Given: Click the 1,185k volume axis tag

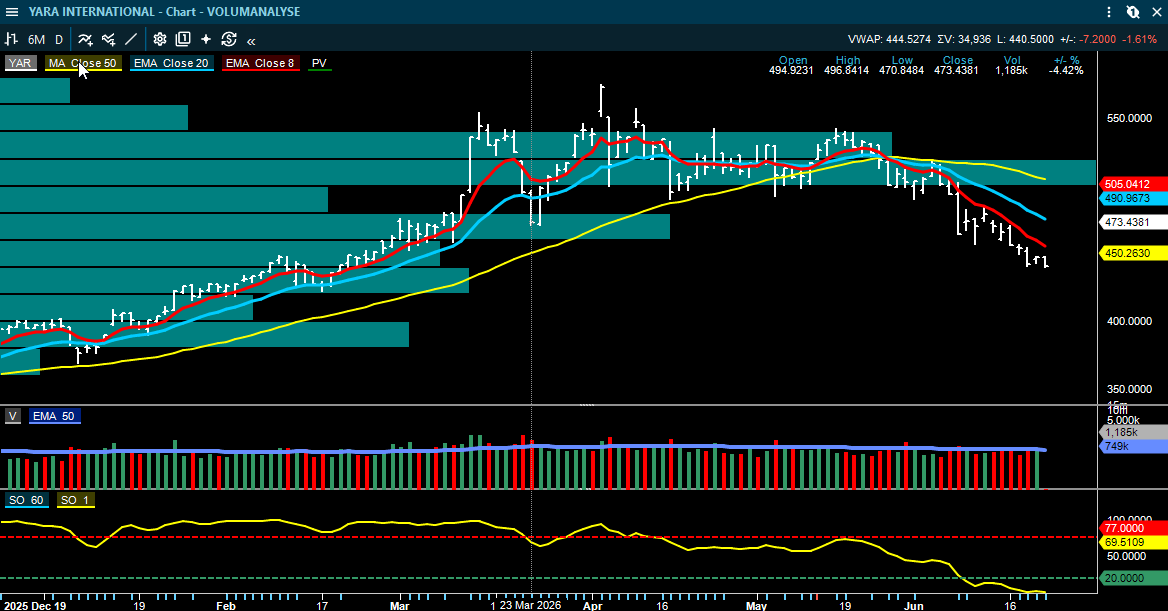Looking at the screenshot, I should [x=1132, y=432].
